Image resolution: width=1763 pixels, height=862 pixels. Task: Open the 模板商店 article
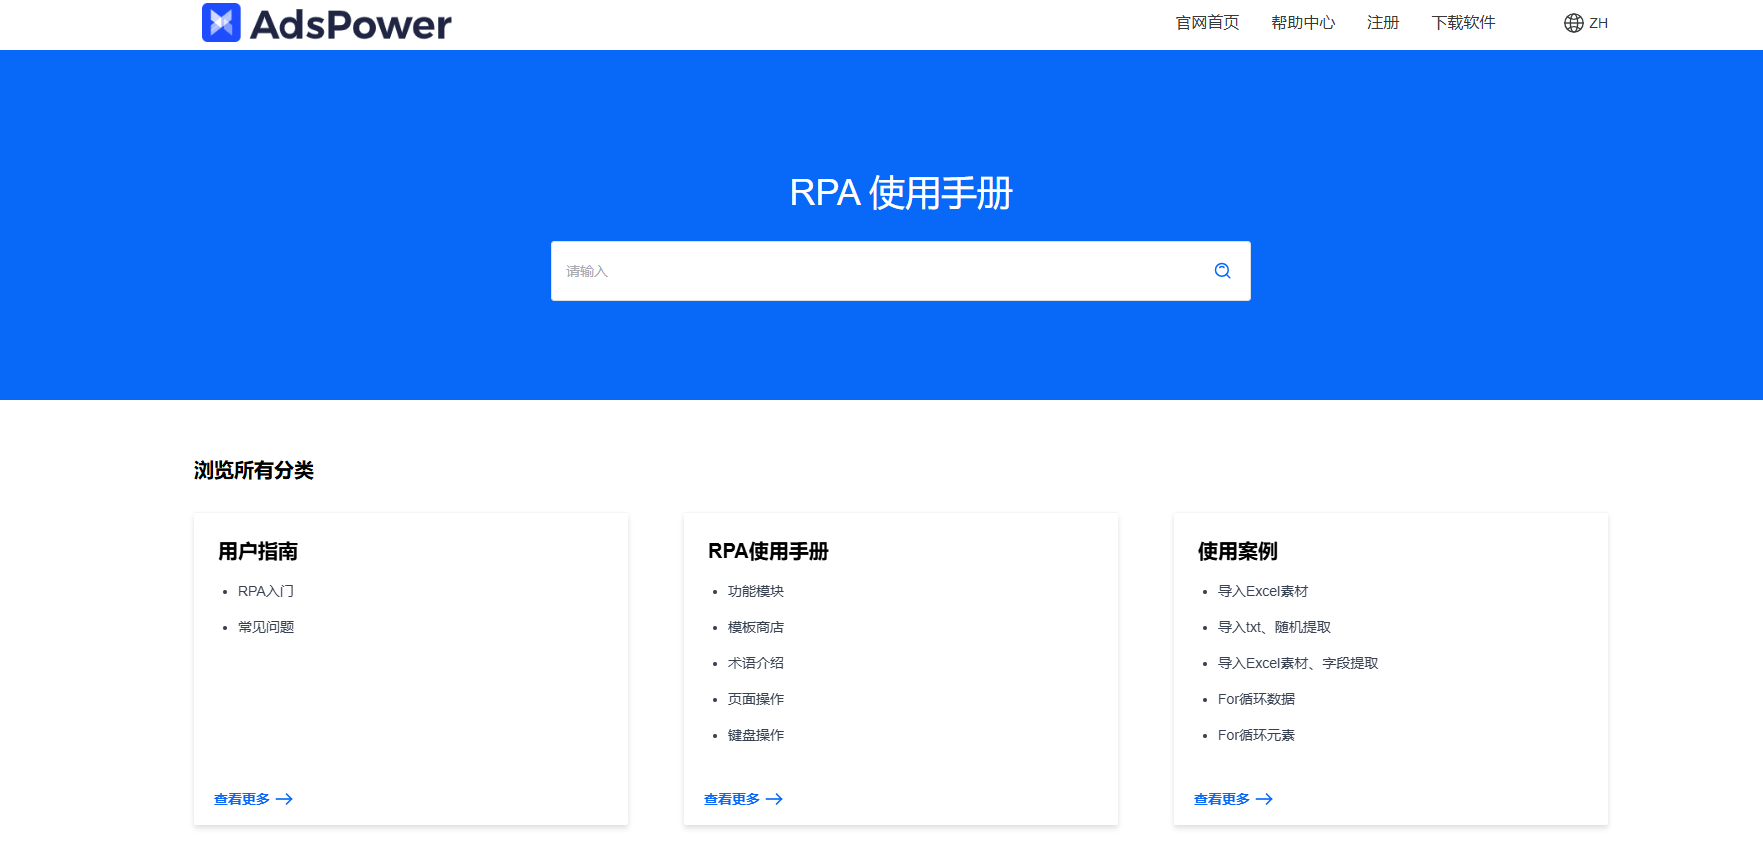[756, 627]
